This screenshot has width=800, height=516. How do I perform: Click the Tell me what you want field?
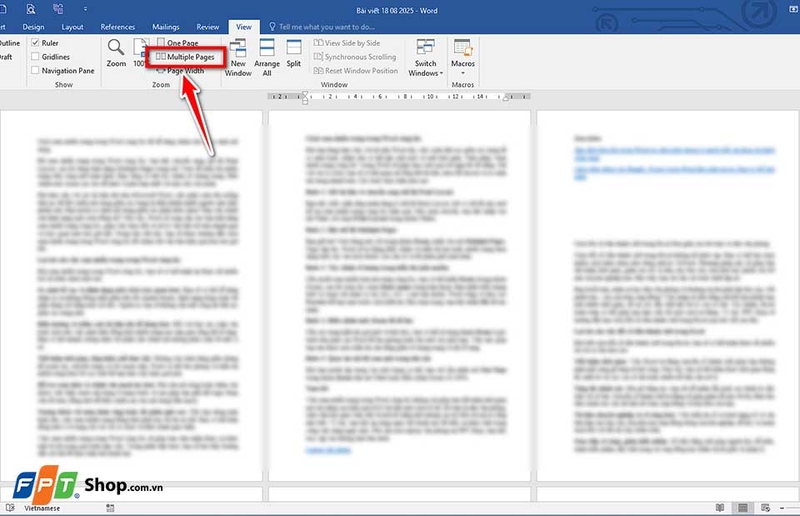[x=326, y=27]
